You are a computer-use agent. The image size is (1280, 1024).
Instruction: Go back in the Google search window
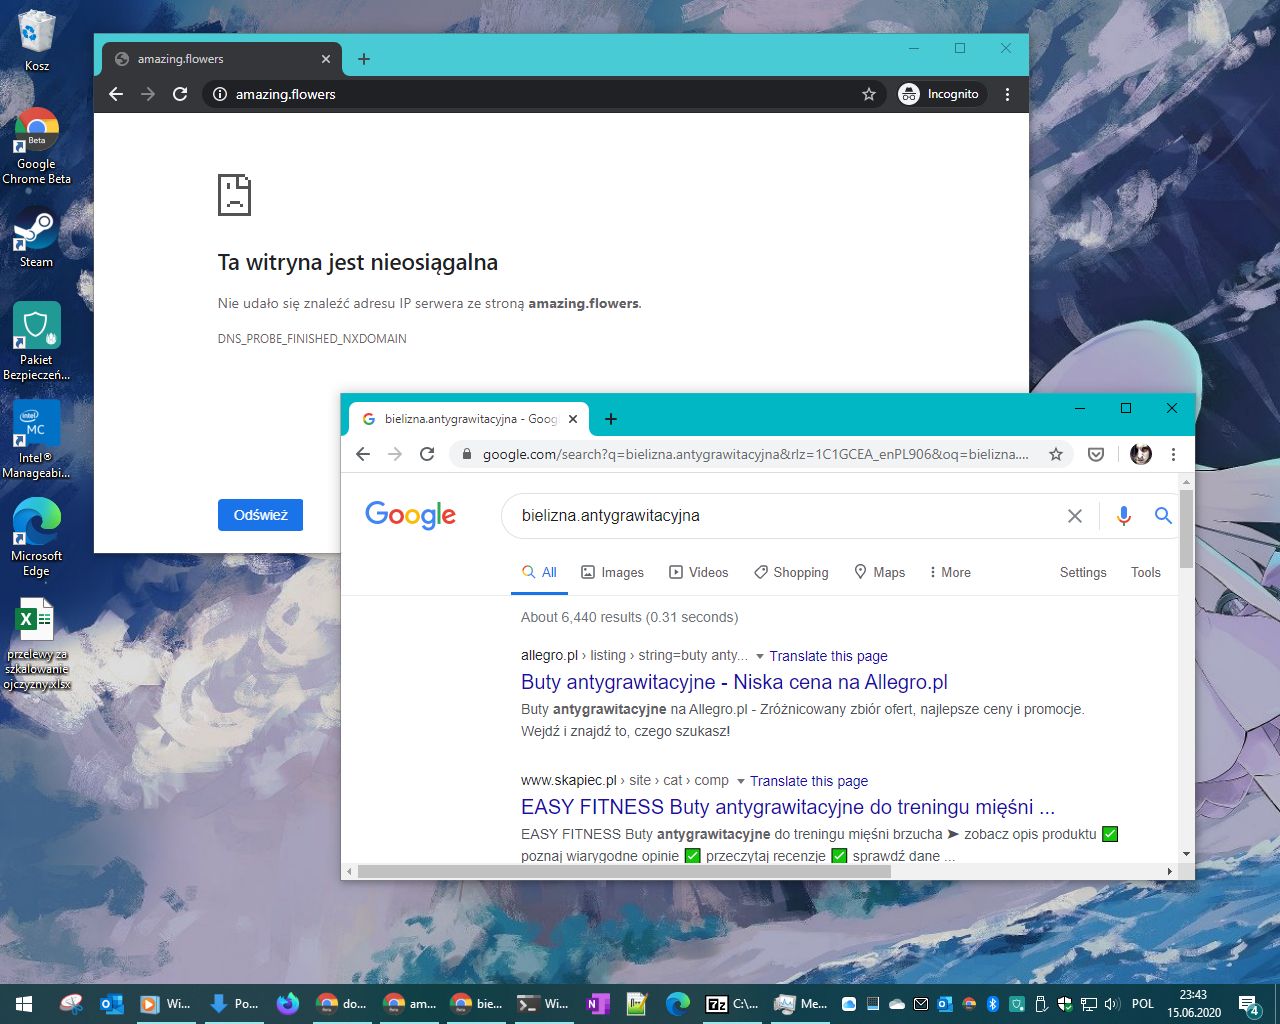click(x=363, y=454)
